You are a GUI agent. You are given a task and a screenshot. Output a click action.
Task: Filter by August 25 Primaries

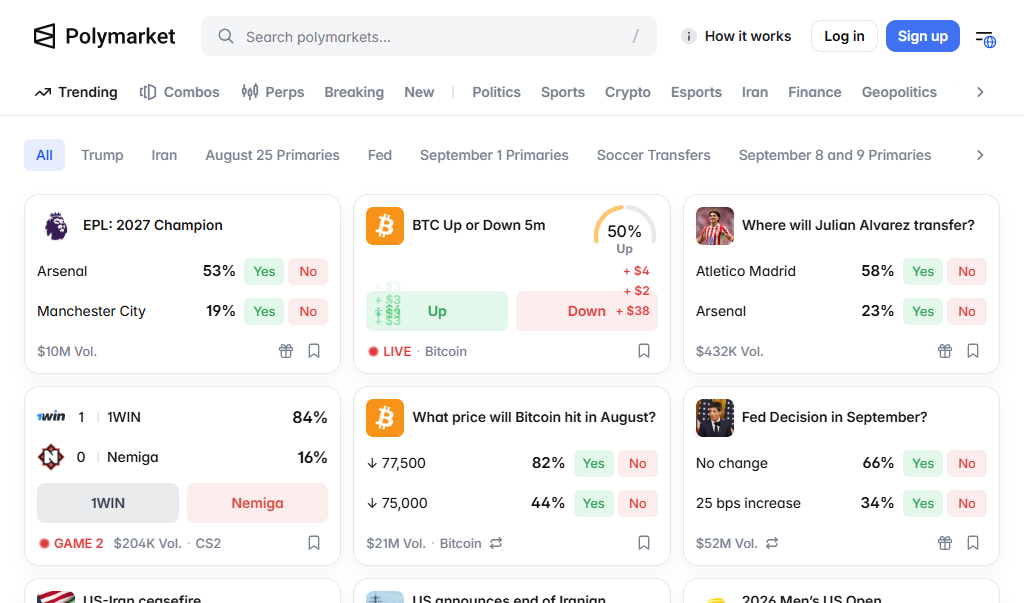pos(272,155)
